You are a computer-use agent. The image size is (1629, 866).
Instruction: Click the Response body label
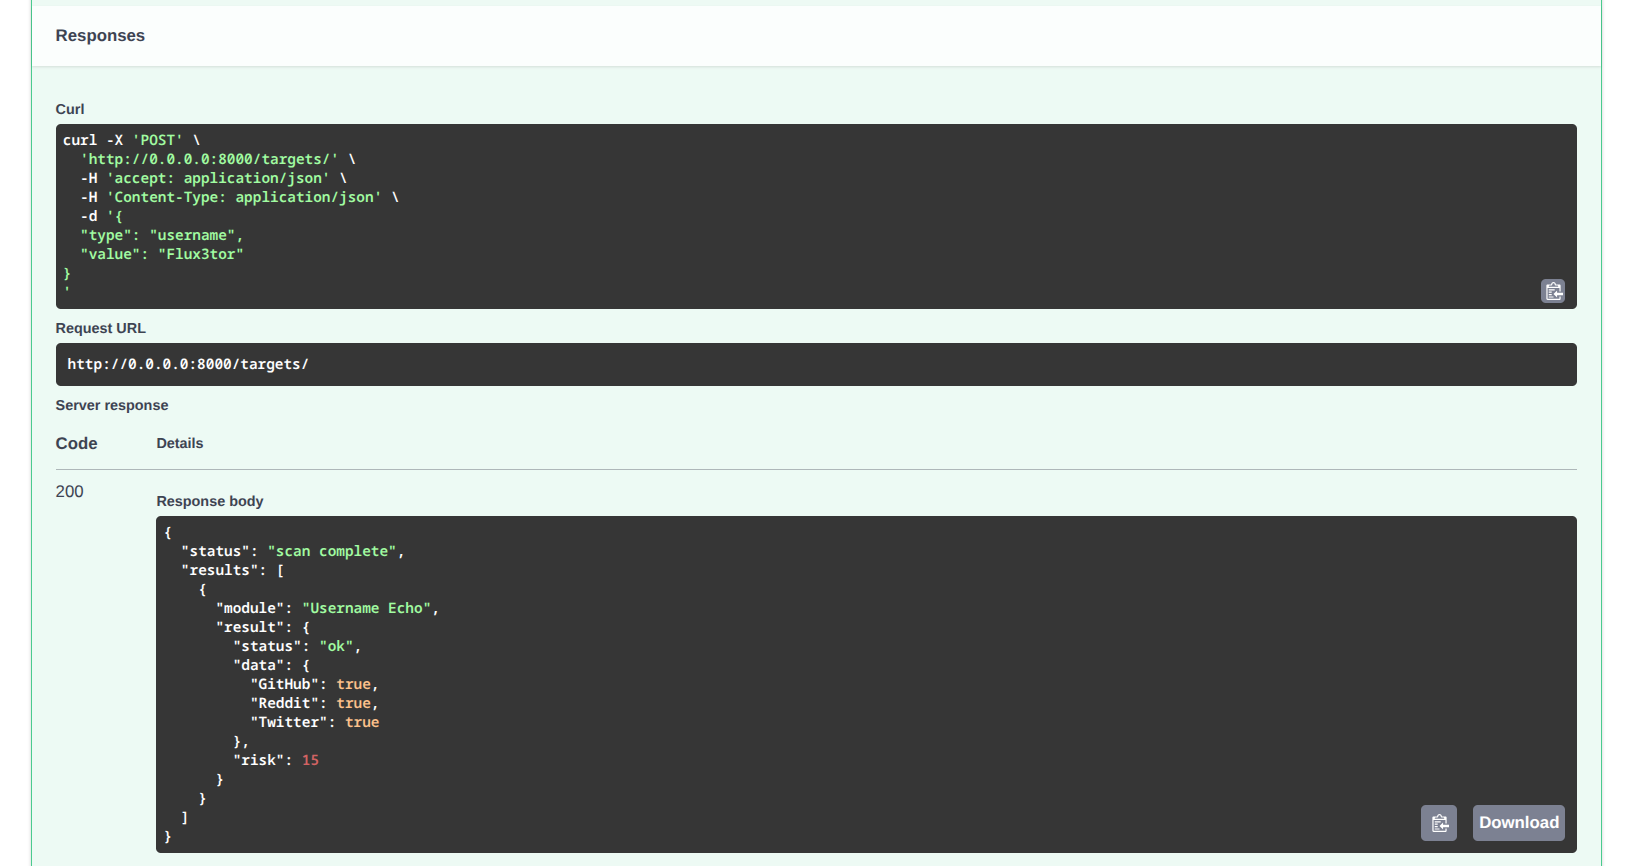point(210,502)
